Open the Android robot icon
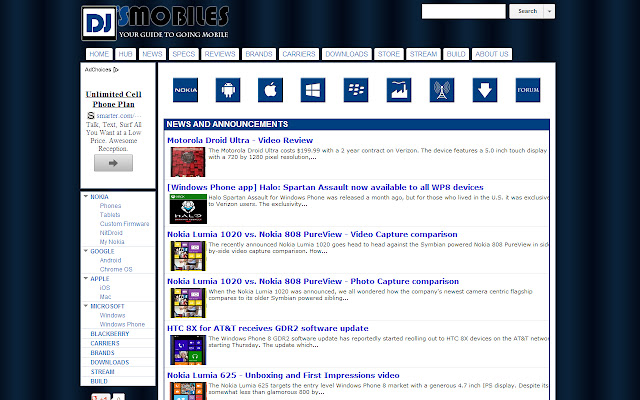 tap(228, 90)
